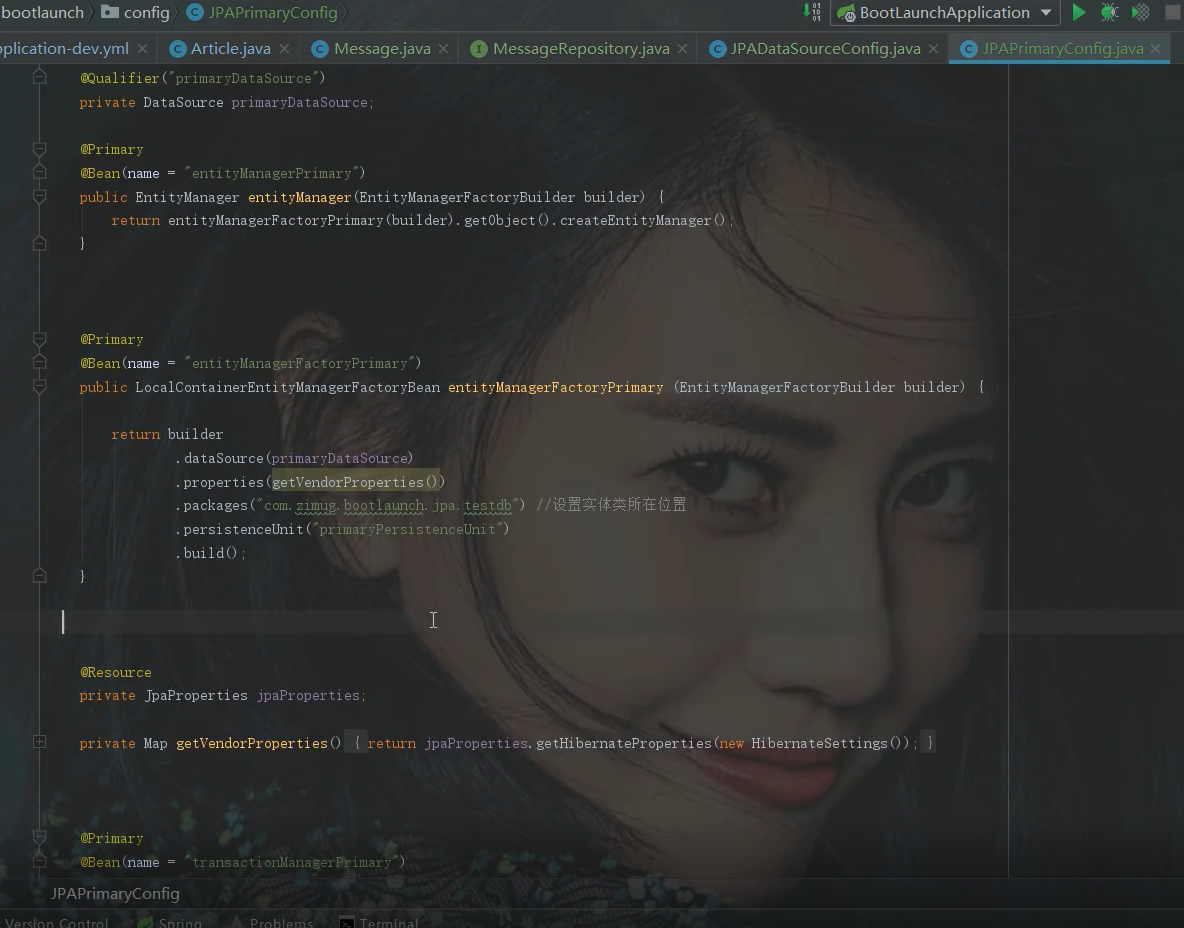Open the BootLaunchApplication run configuration dropdown
The width and height of the screenshot is (1184, 928).
click(944, 13)
